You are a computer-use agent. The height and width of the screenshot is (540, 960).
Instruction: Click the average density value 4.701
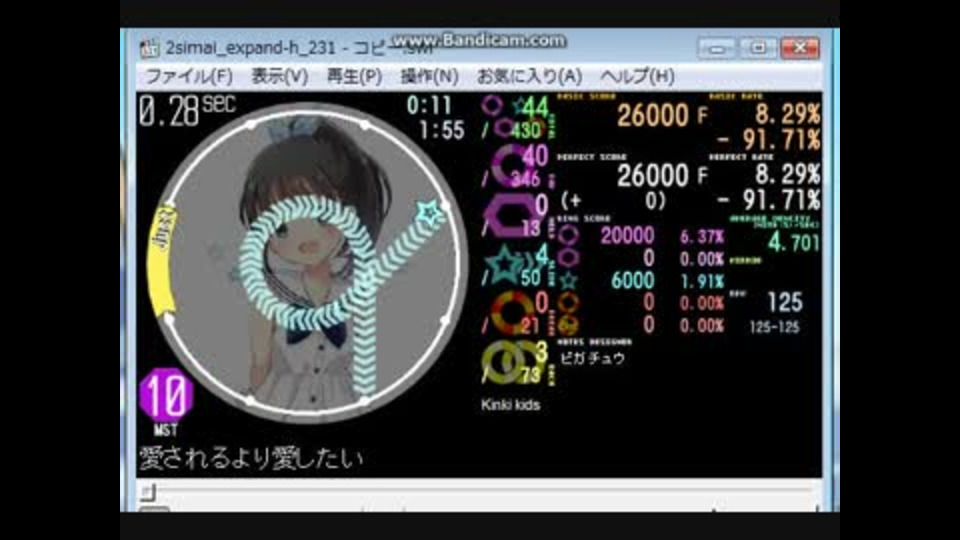(x=793, y=243)
